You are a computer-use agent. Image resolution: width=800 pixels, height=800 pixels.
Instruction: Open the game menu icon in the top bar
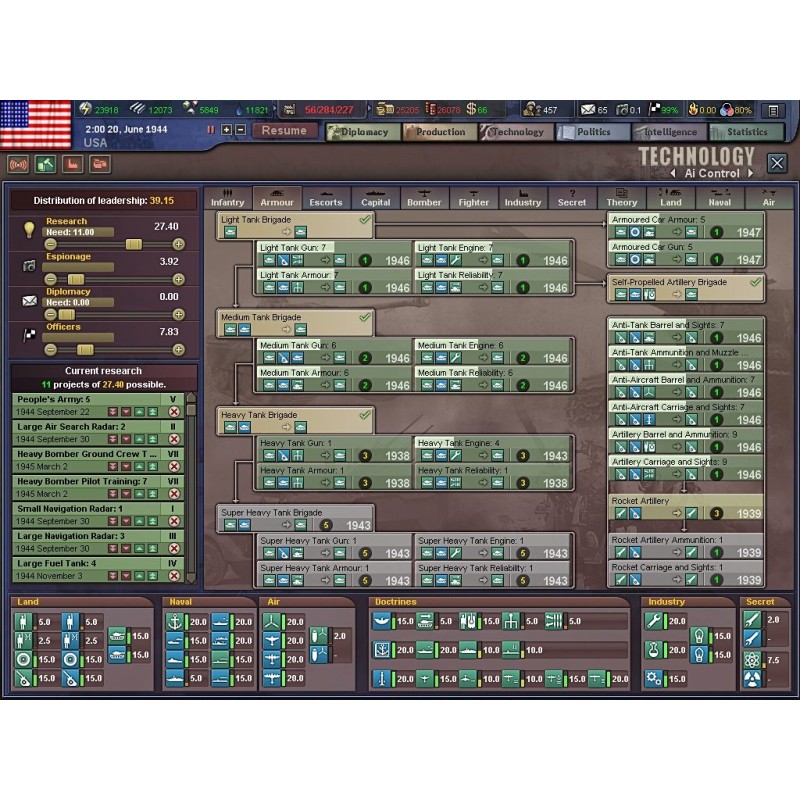pos(773,110)
